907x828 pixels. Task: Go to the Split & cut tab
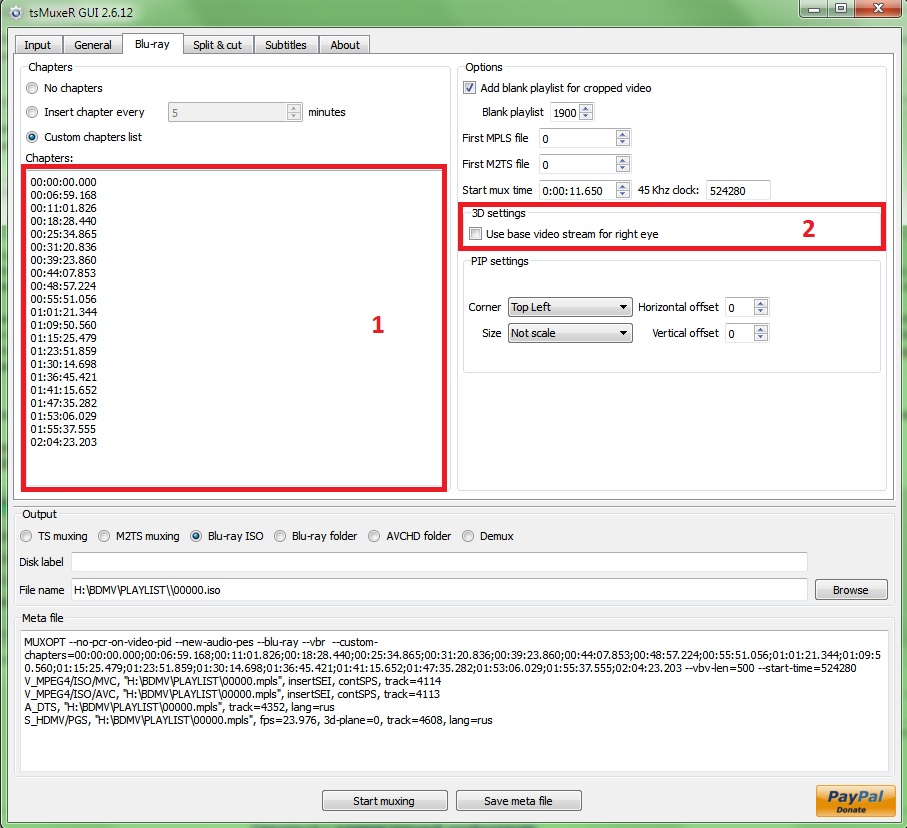click(x=217, y=45)
